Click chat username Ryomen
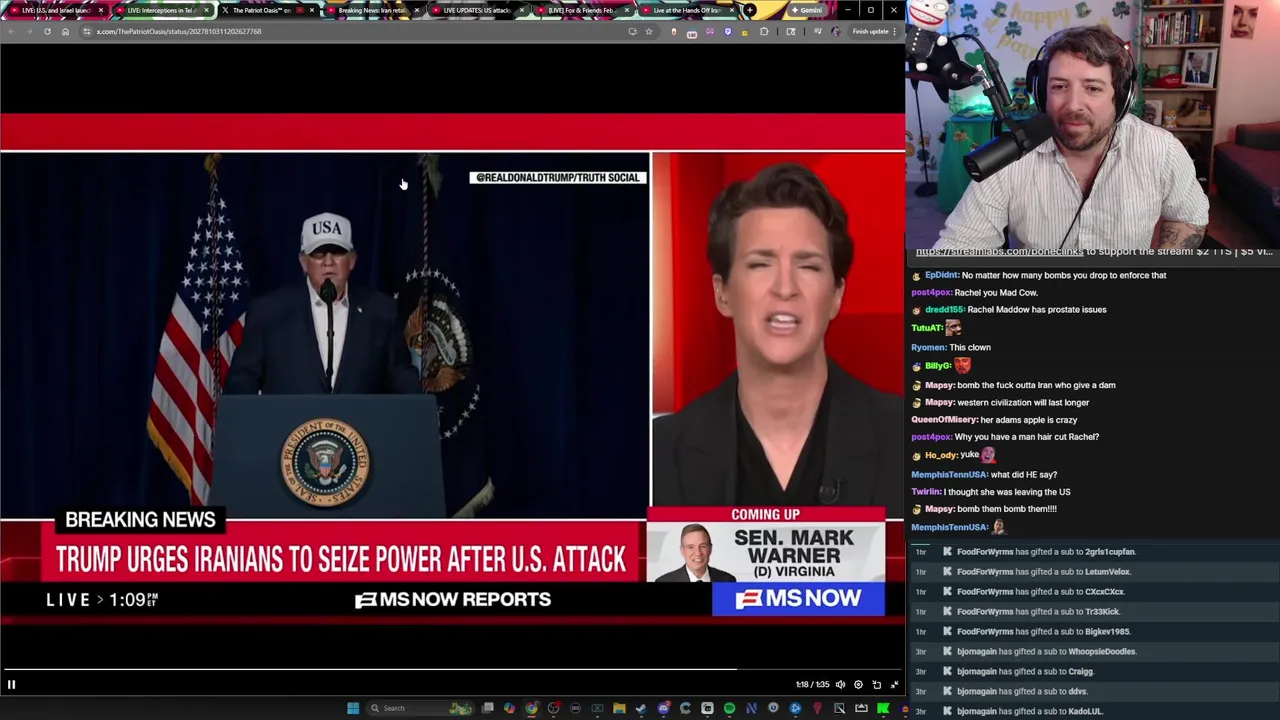The width and height of the screenshot is (1280, 720). [929, 348]
